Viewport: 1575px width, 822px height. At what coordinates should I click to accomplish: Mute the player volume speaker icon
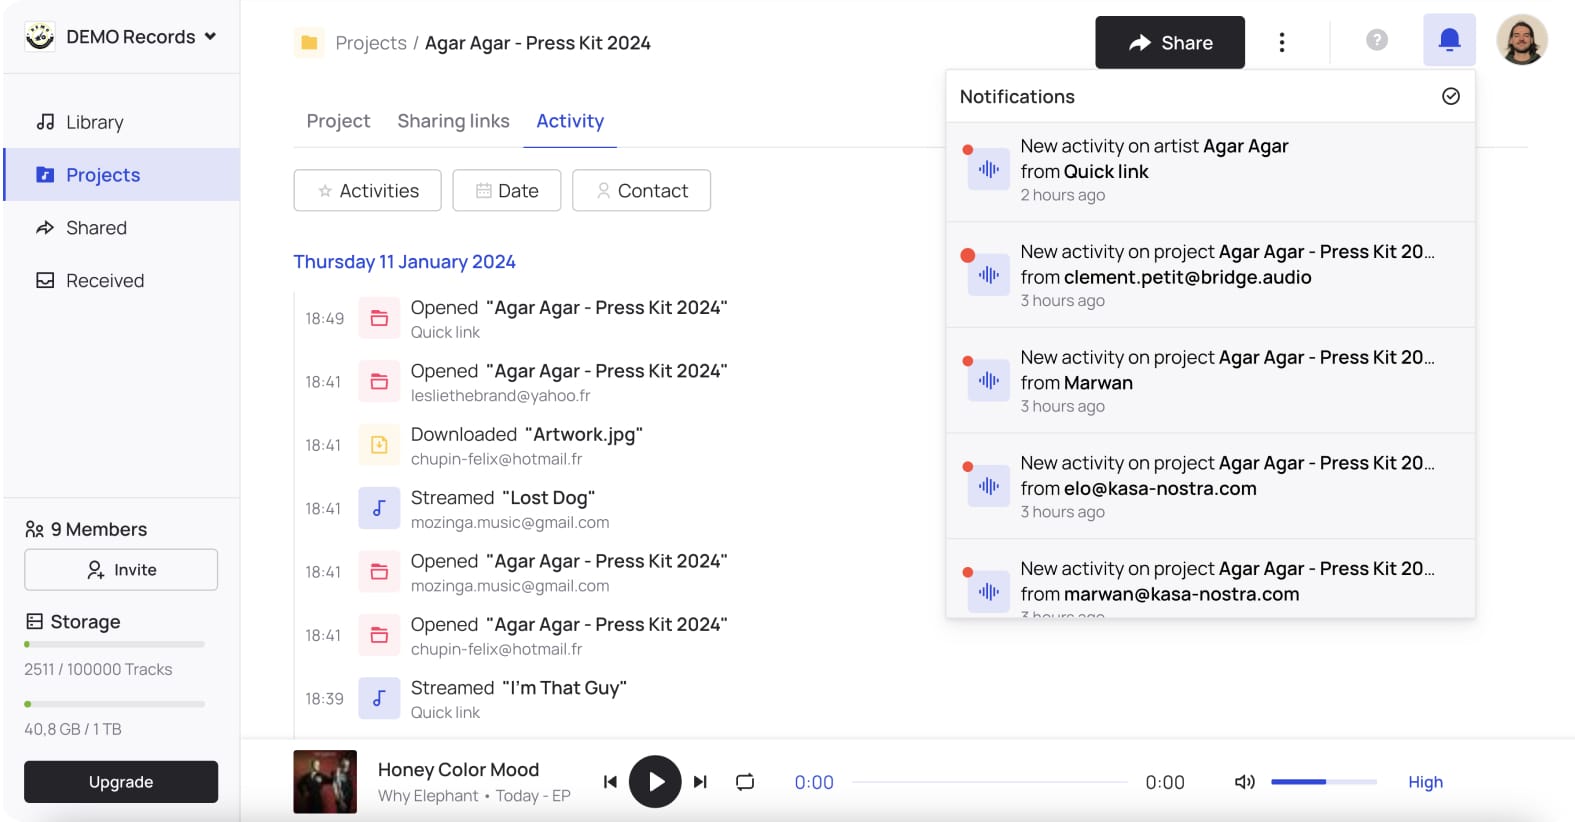click(x=1244, y=782)
